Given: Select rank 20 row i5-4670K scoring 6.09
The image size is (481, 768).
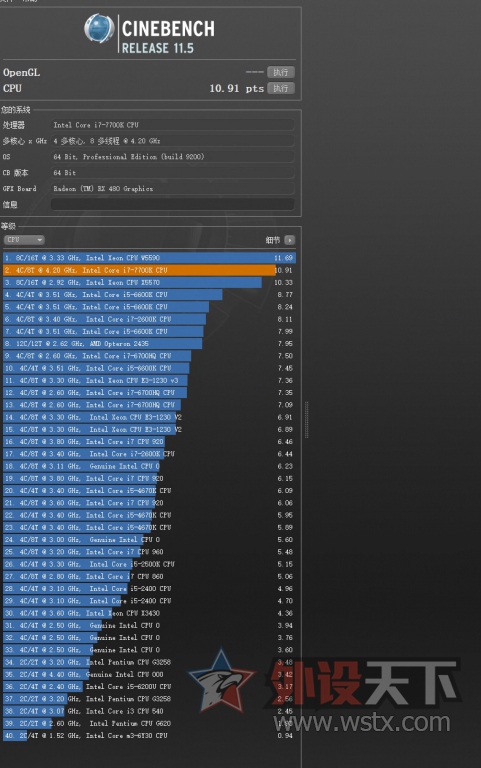Looking at the screenshot, I should [149, 490].
